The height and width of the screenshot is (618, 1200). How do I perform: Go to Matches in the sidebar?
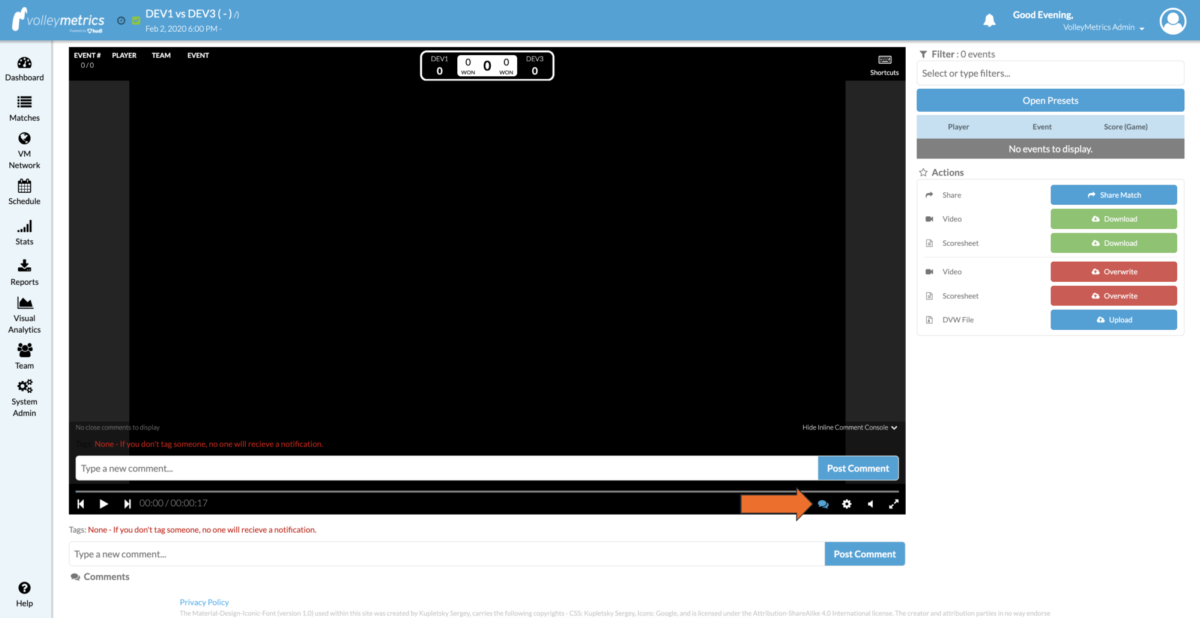24,109
